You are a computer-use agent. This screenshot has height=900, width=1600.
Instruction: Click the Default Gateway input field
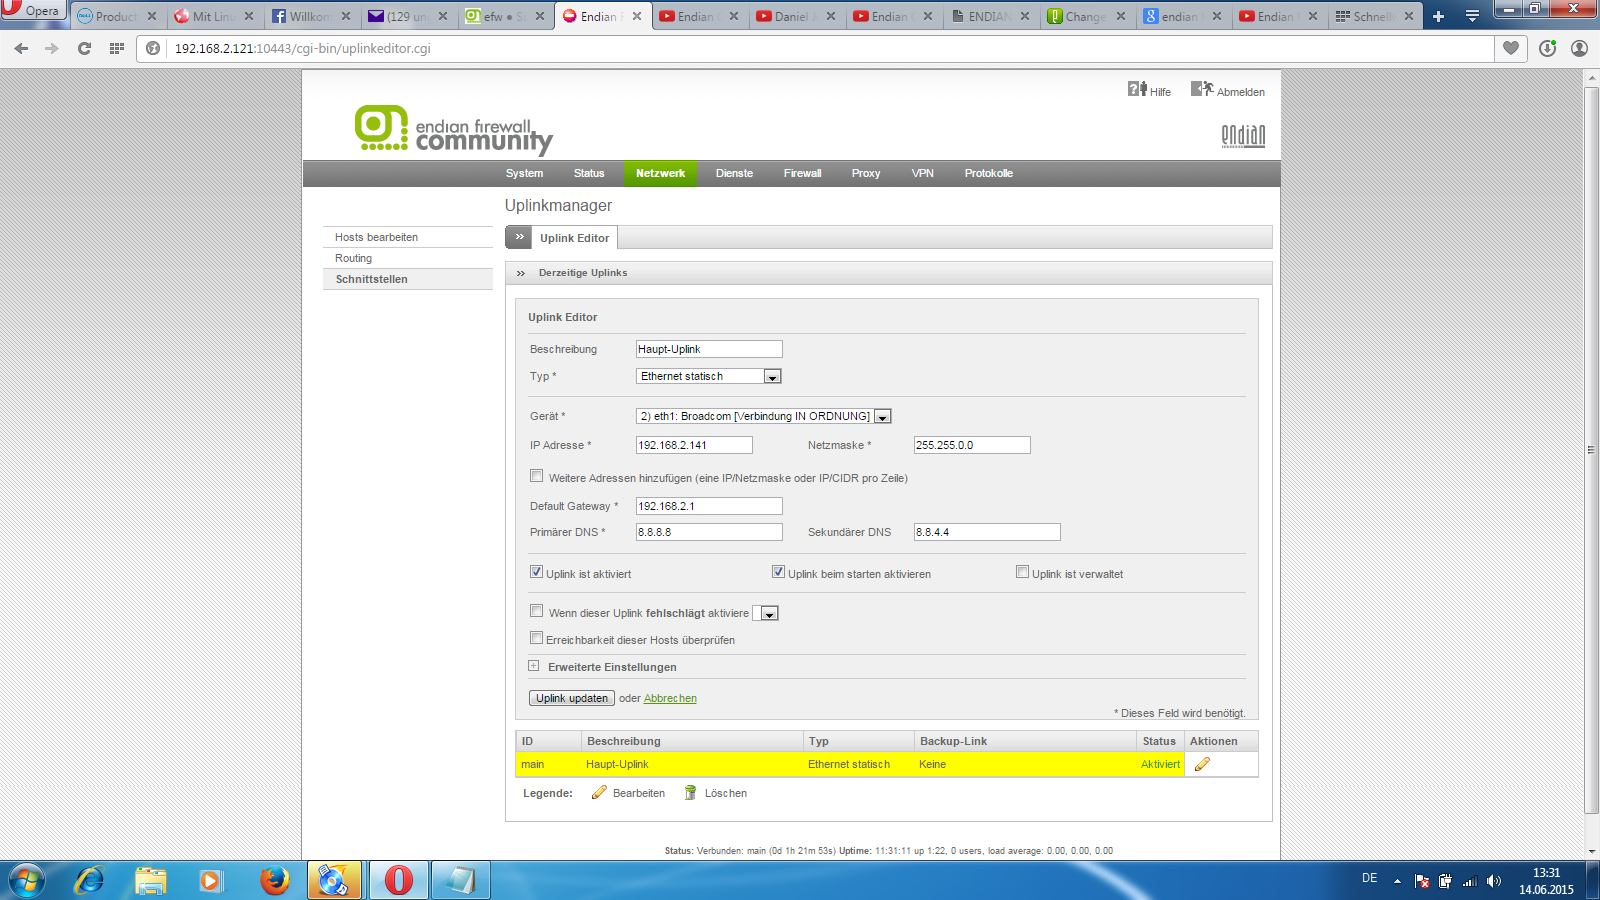tap(709, 506)
